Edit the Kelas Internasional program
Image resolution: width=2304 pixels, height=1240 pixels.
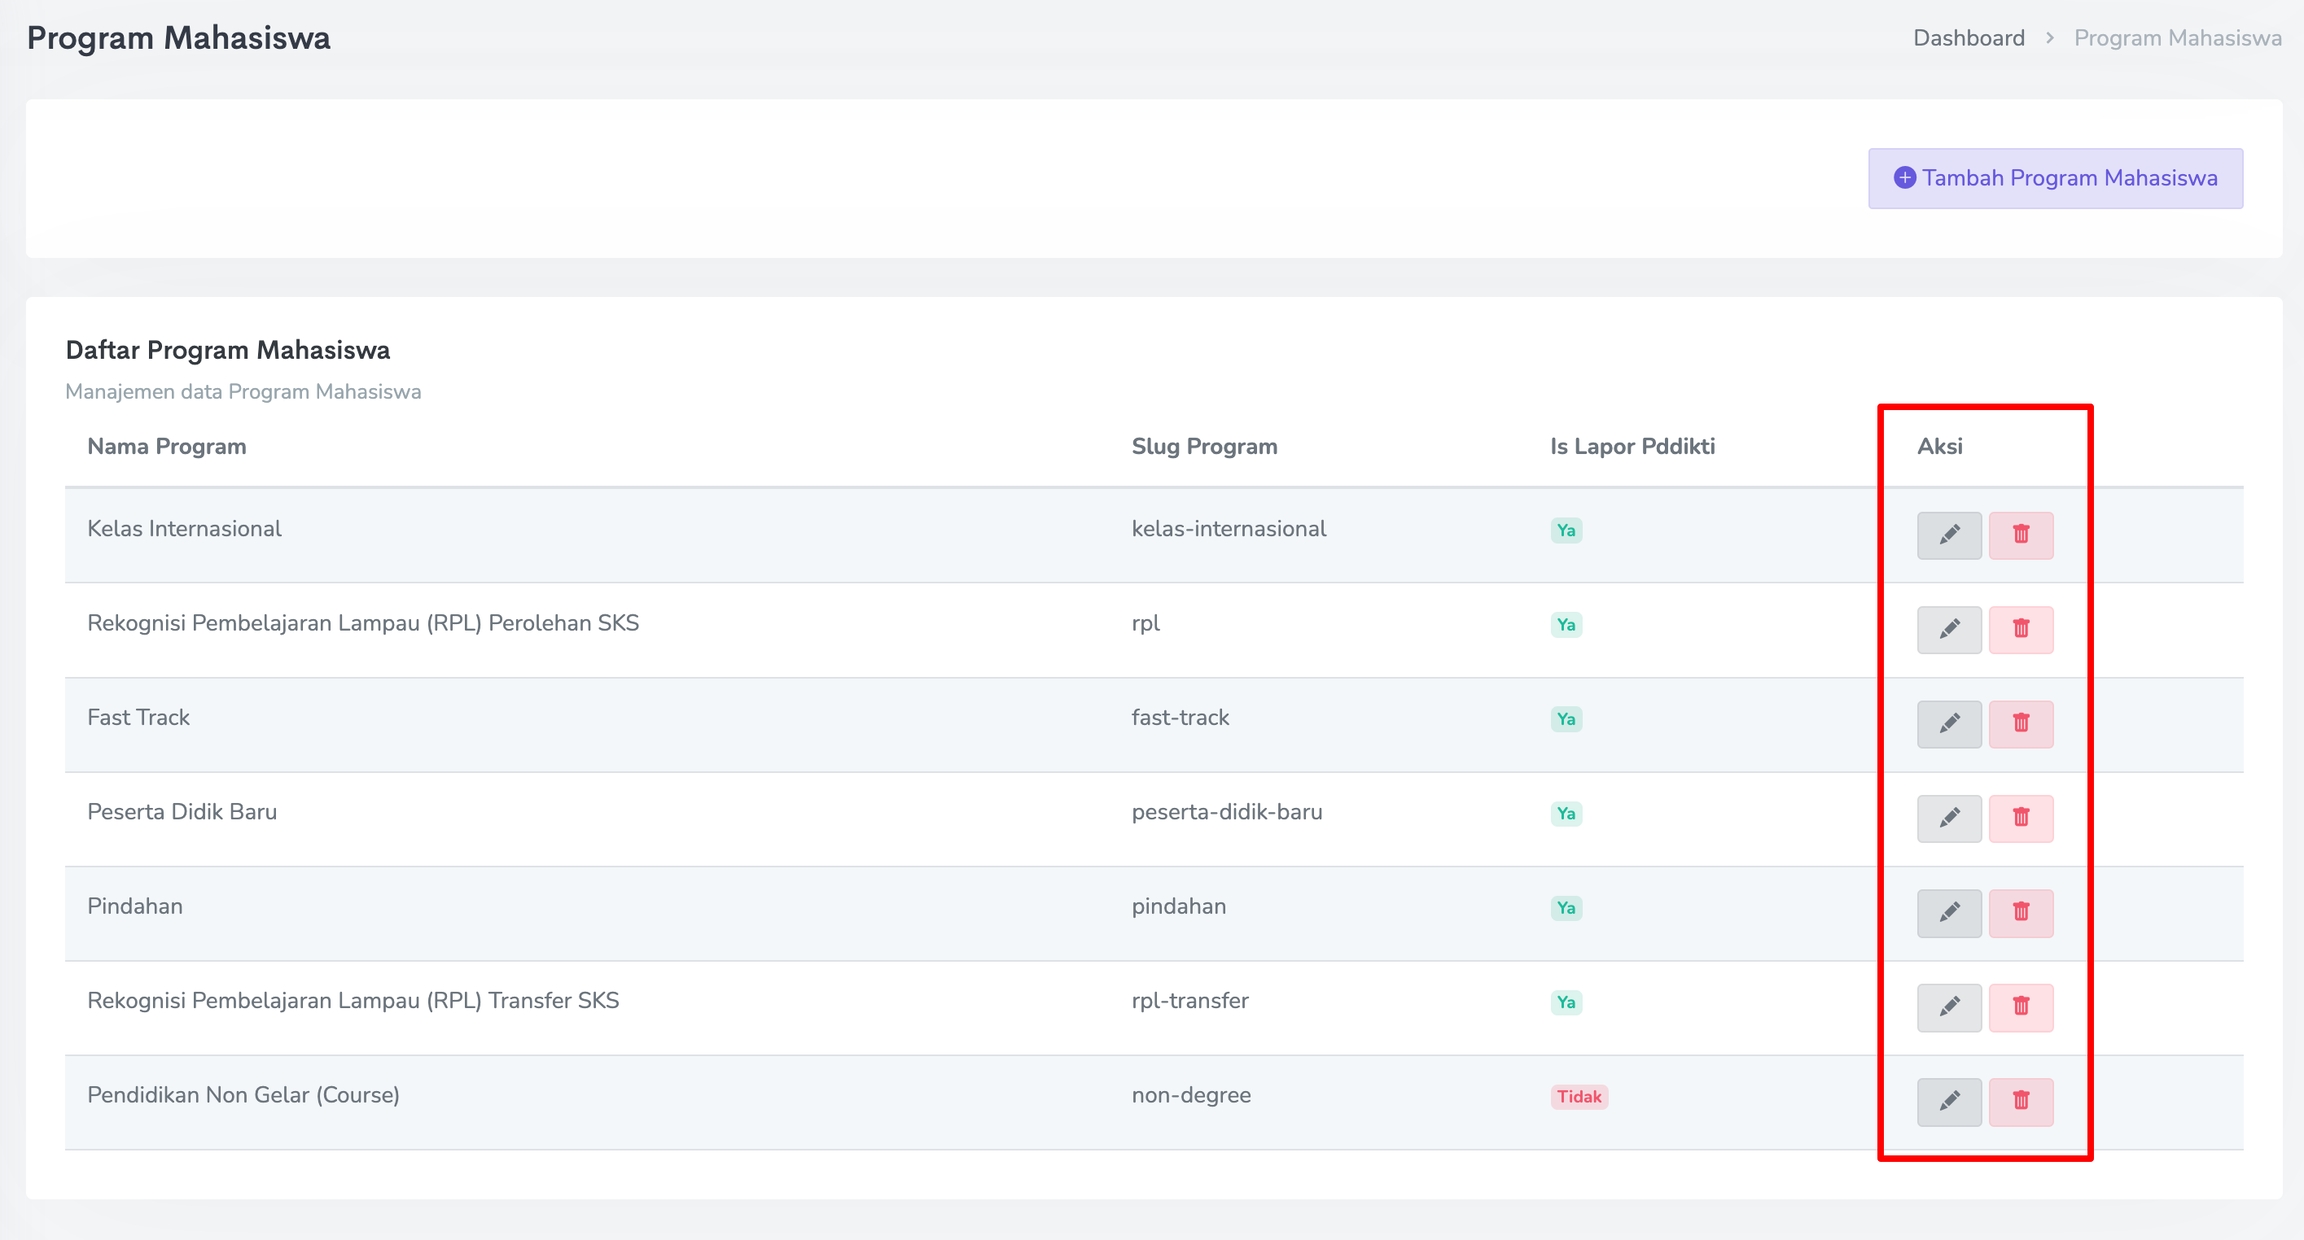click(1949, 535)
